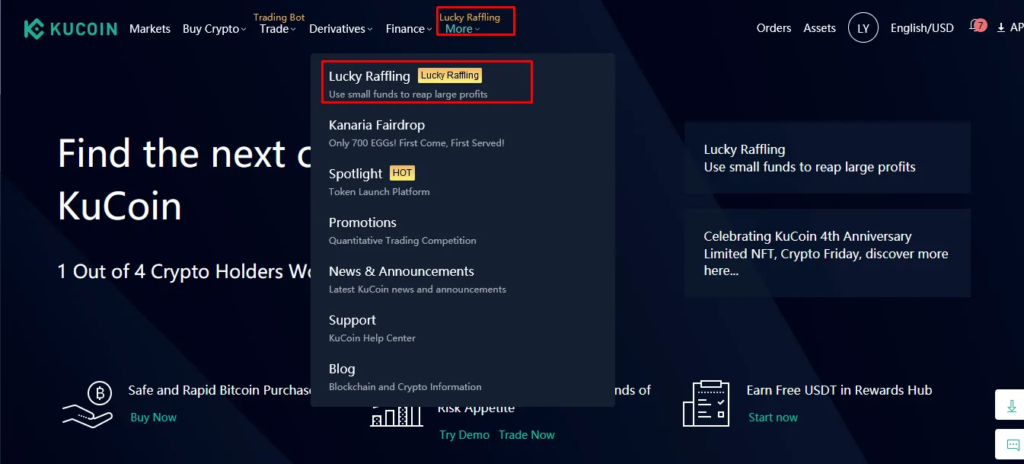Click the Trading Bot label above Trade

click(279, 18)
